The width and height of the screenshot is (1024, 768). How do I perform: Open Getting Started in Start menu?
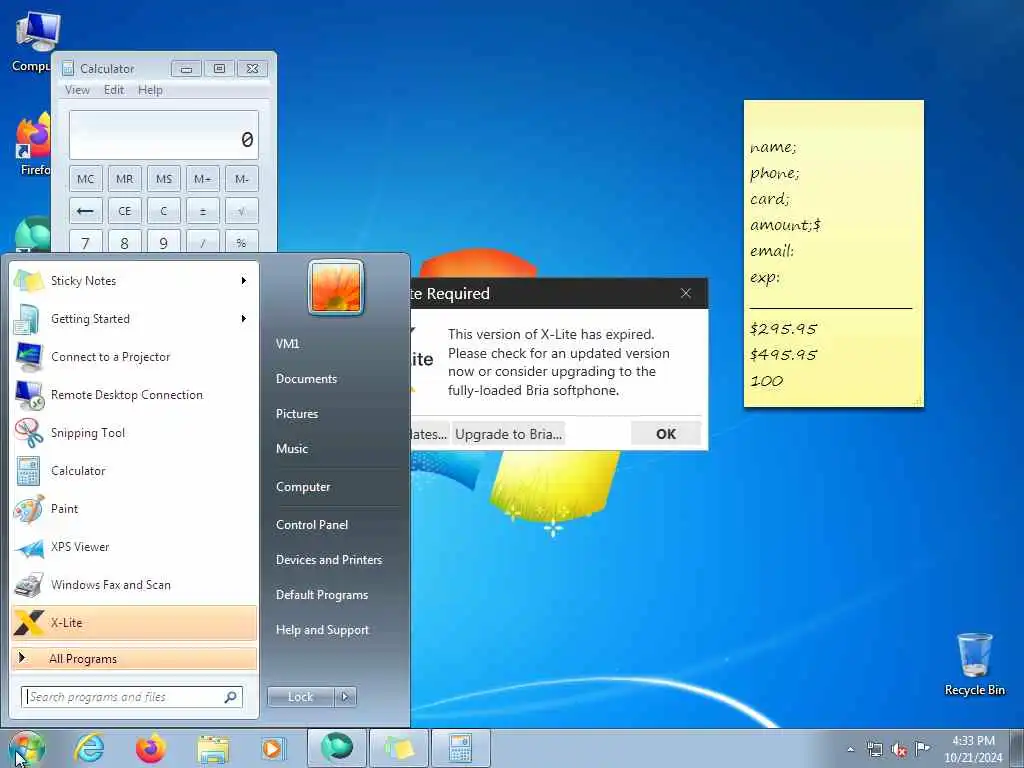pos(134,319)
